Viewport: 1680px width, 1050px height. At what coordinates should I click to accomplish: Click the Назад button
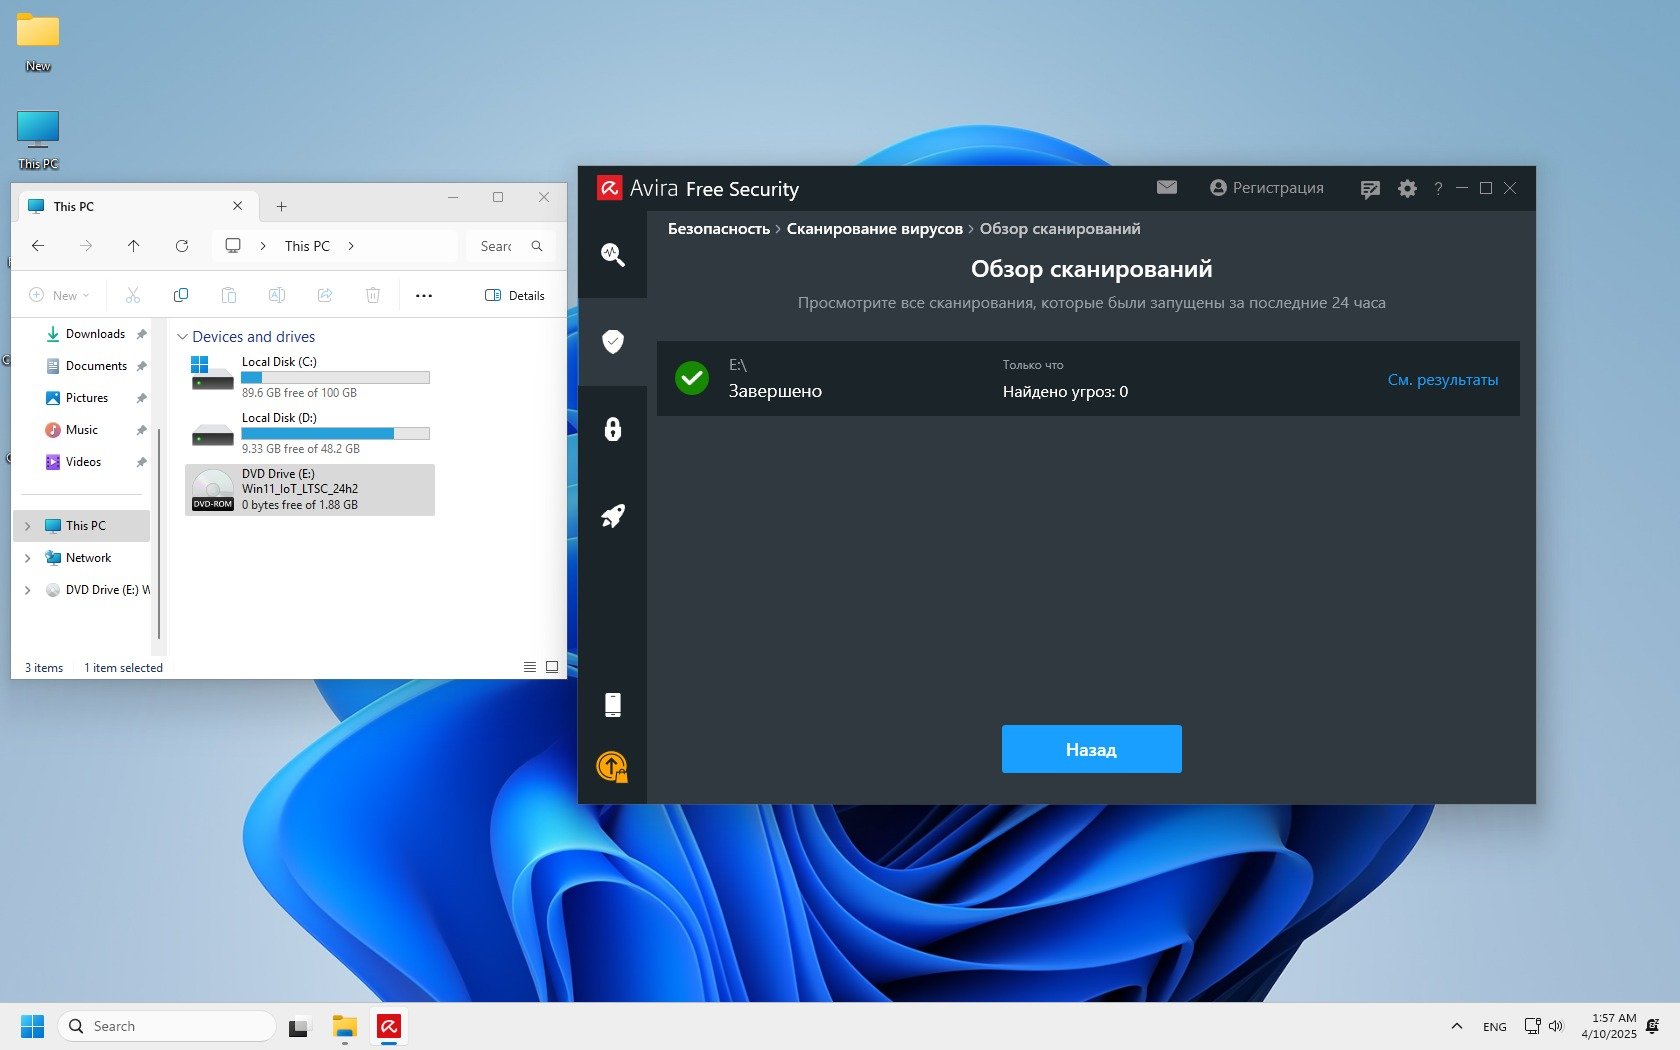[x=1091, y=749]
